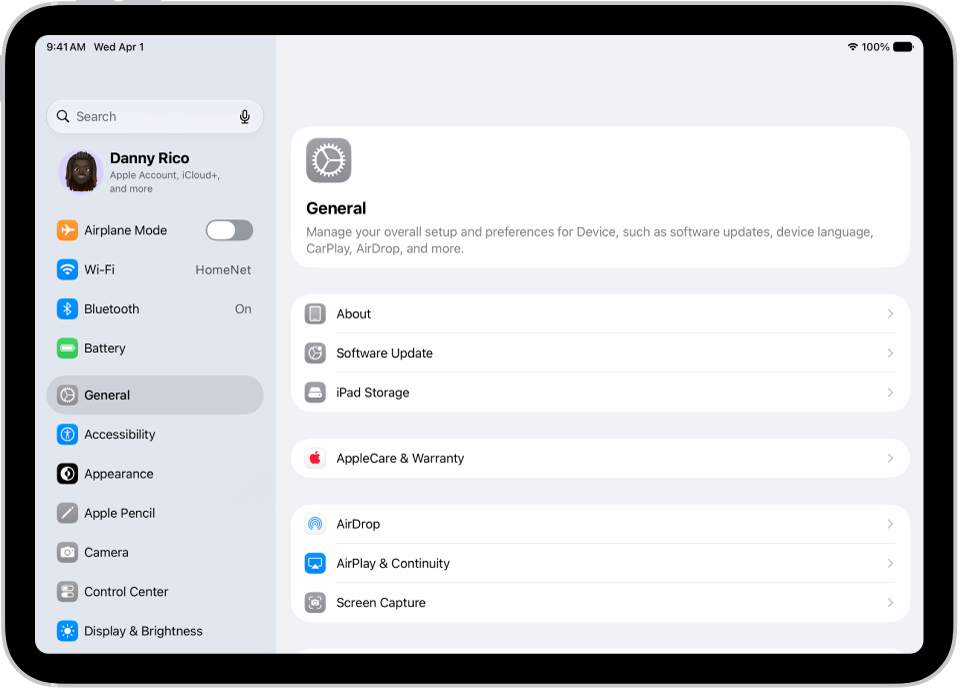960x690 pixels.
Task: Tap the AirDrop row chevron
Action: [x=890, y=524]
